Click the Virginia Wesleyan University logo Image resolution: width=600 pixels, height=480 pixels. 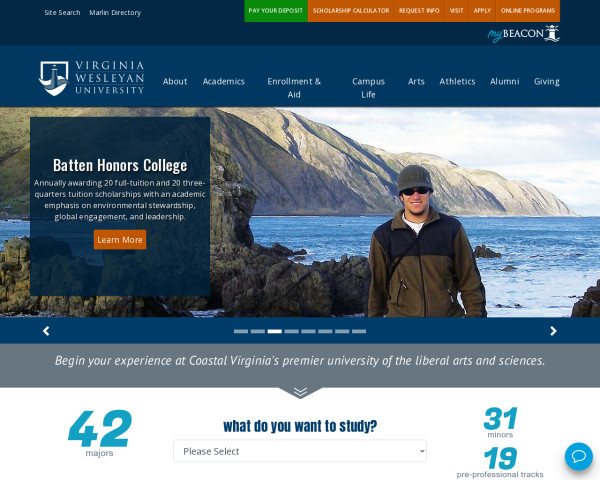(x=91, y=78)
